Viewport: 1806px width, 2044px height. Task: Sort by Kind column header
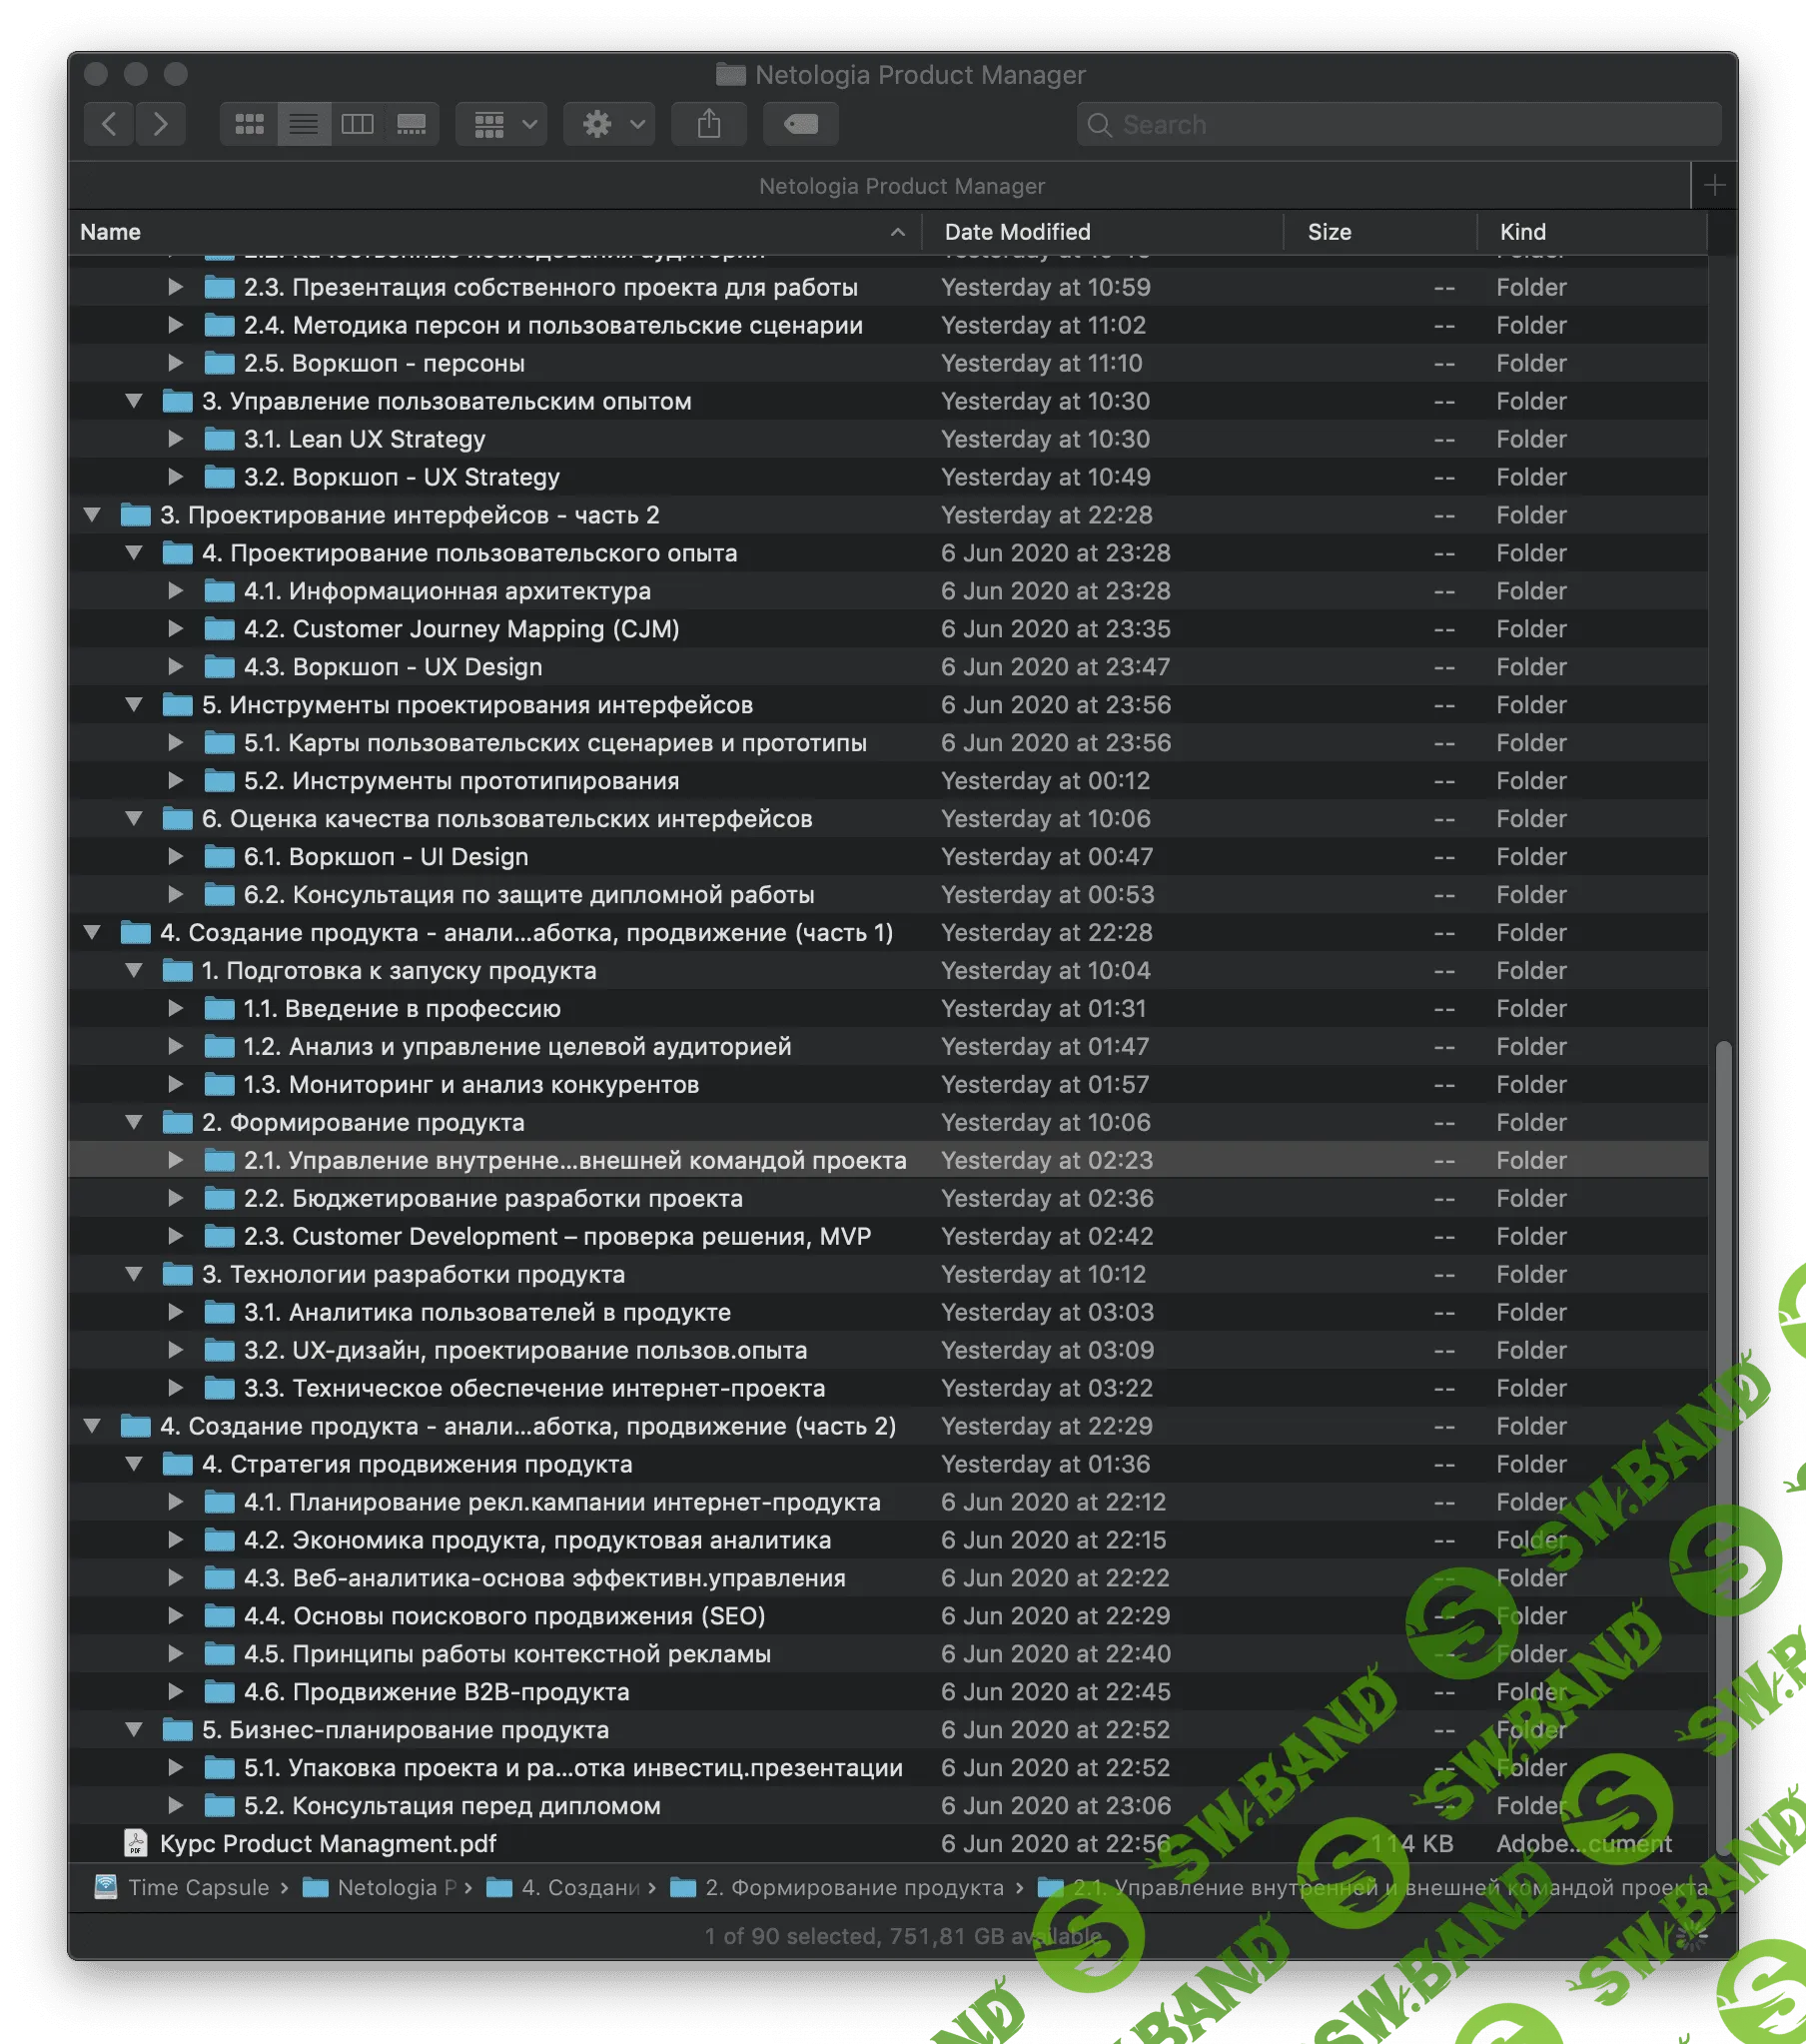tap(1522, 232)
